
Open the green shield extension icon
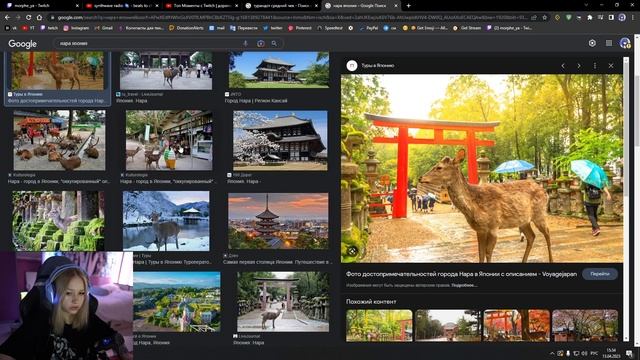569,18
